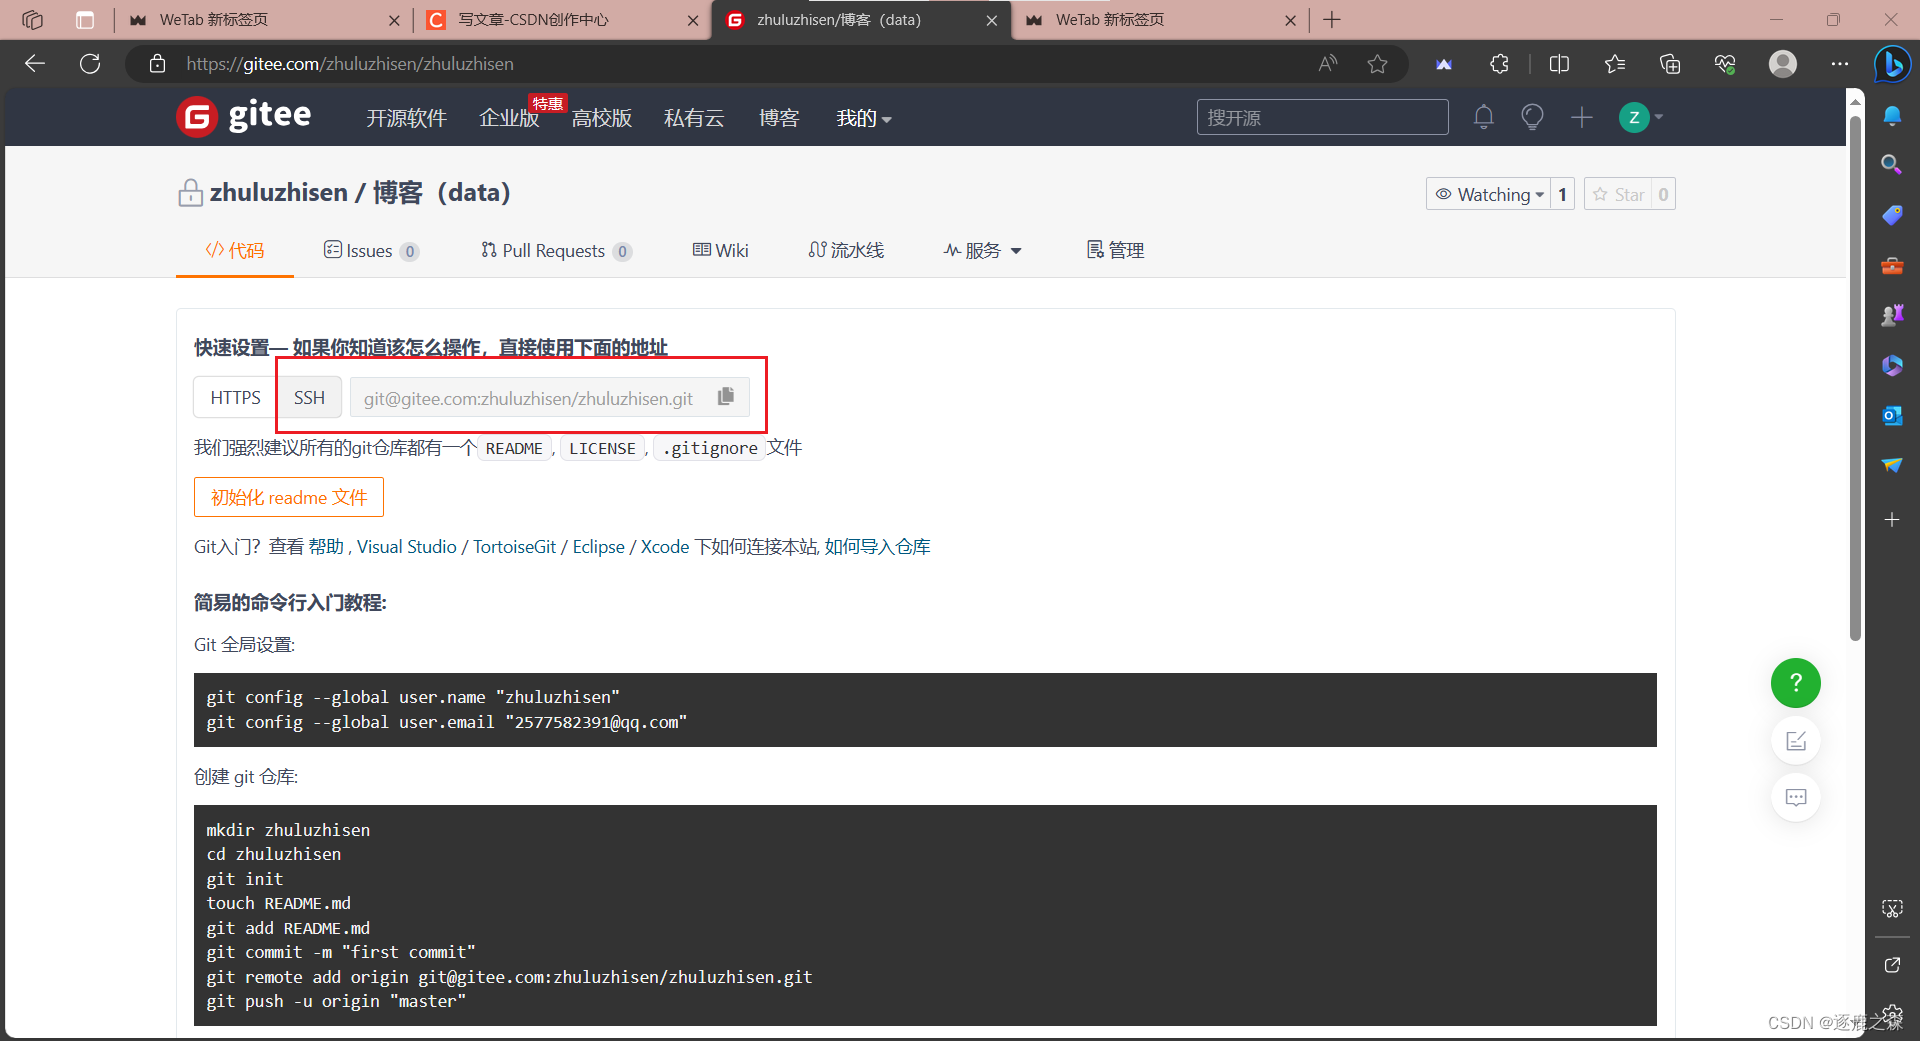Viewport: 1920px width, 1041px height.
Task: Switch to the HTTPS address toggle
Action: (x=234, y=397)
